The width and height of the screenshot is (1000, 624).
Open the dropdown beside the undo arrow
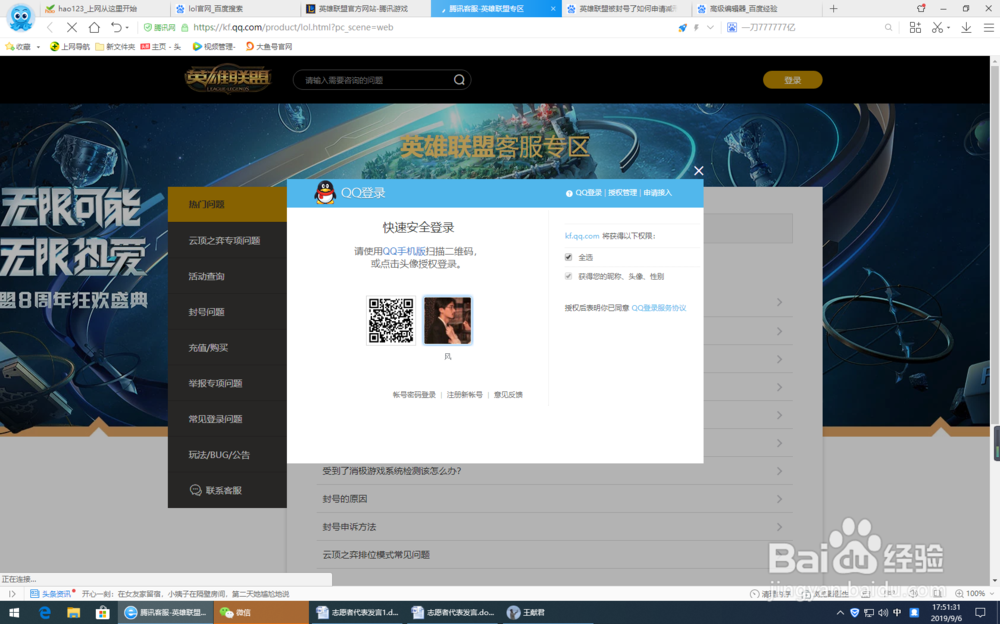(x=127, y=27)
